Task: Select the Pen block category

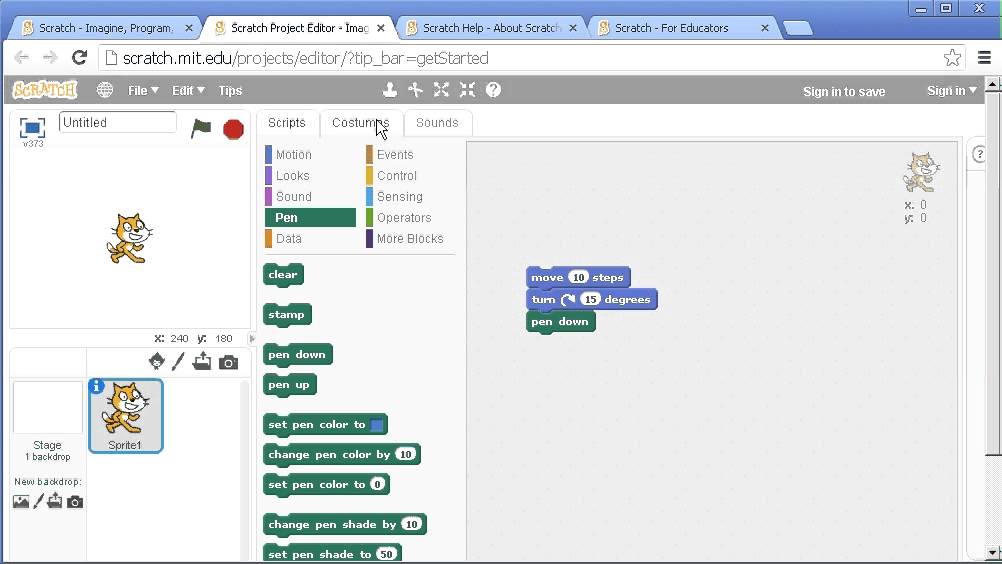Action: coord(310,218)
